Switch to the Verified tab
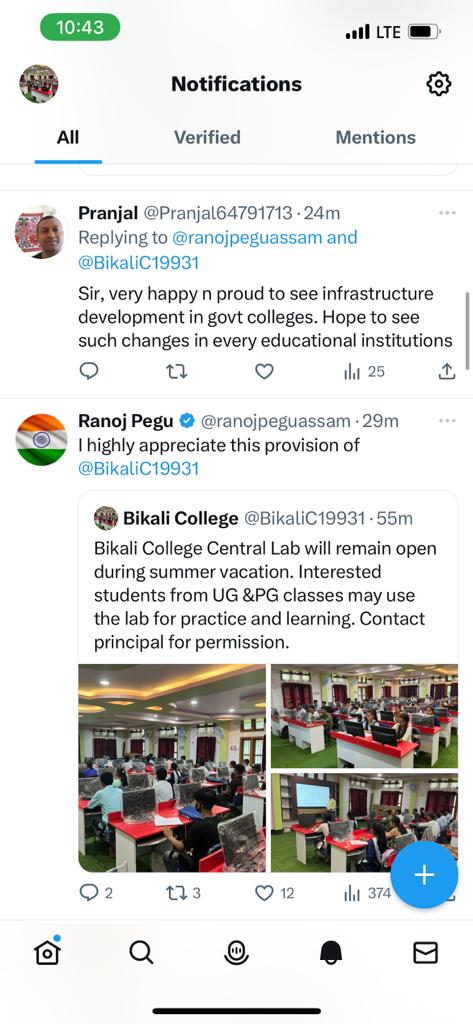The width and height of the screenshot is (473, 1024). pos(207,137)
